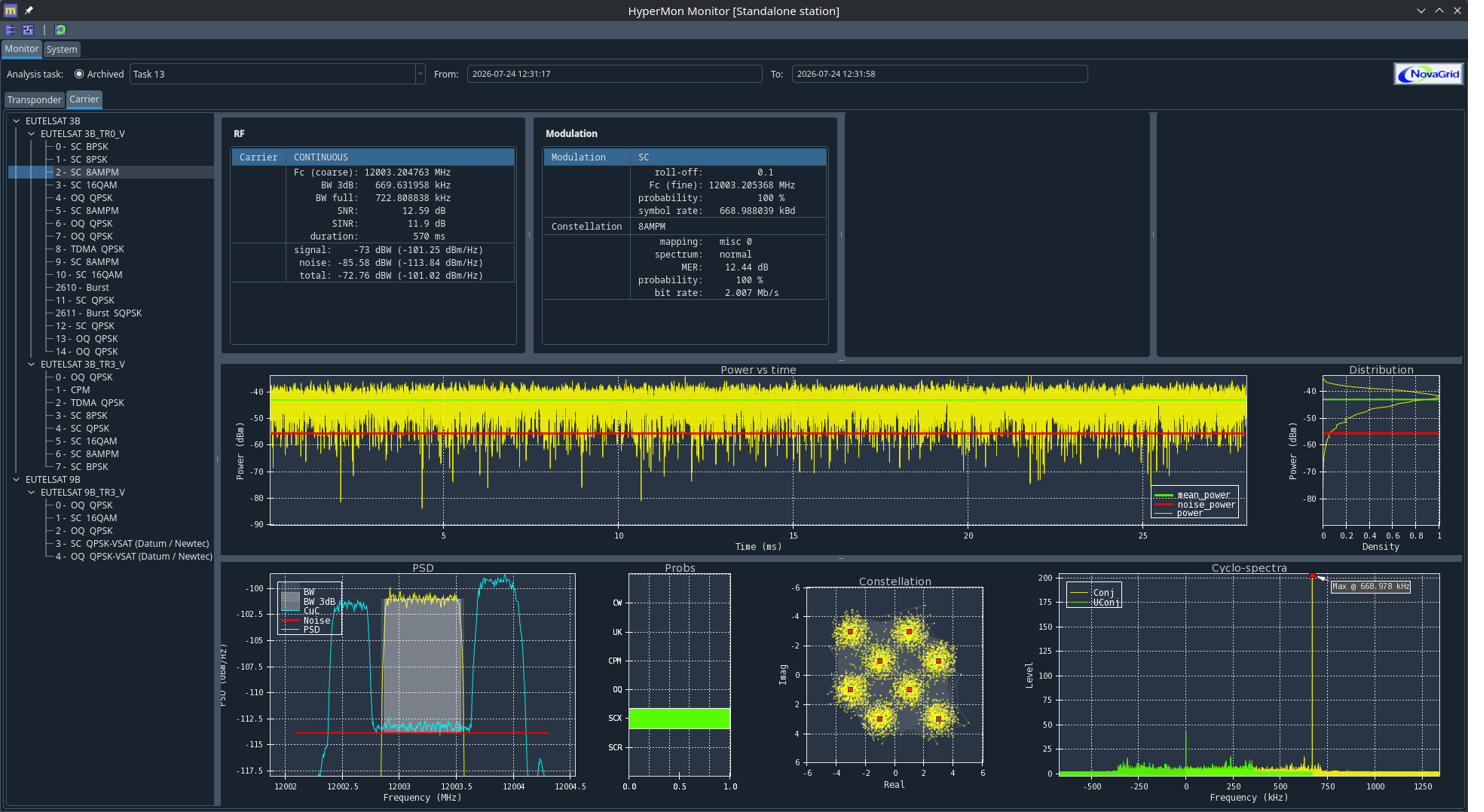Click the layout grid toolbar icon

(x=28, y=30)
